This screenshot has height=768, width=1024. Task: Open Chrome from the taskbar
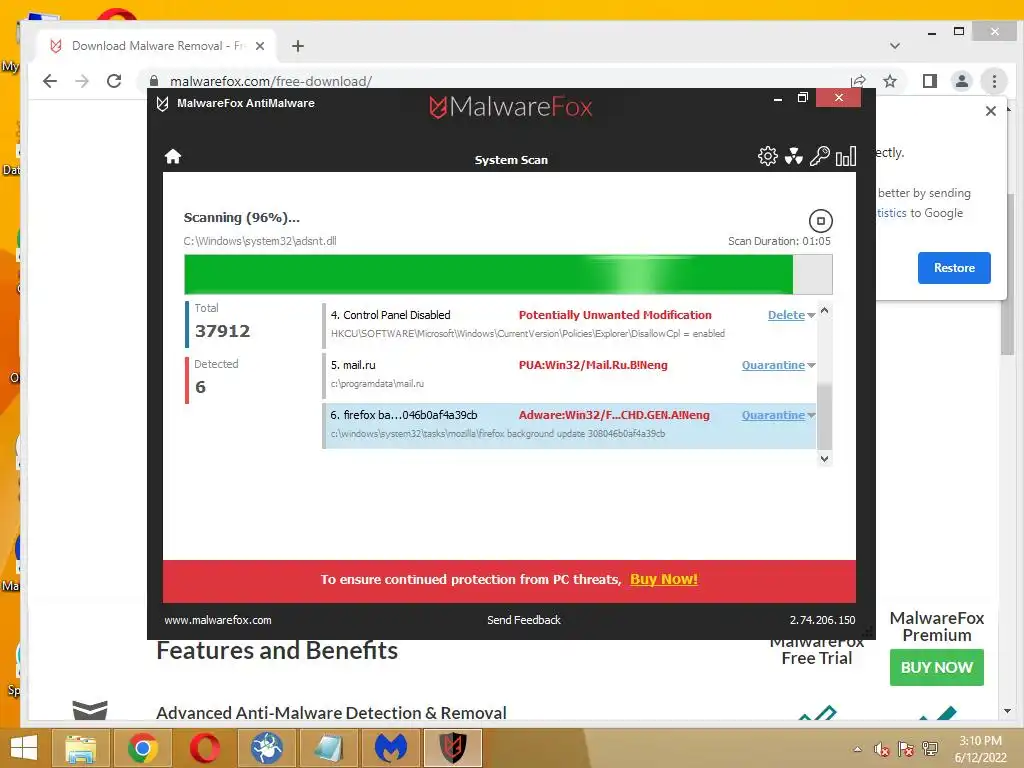[x=142, y=748]
